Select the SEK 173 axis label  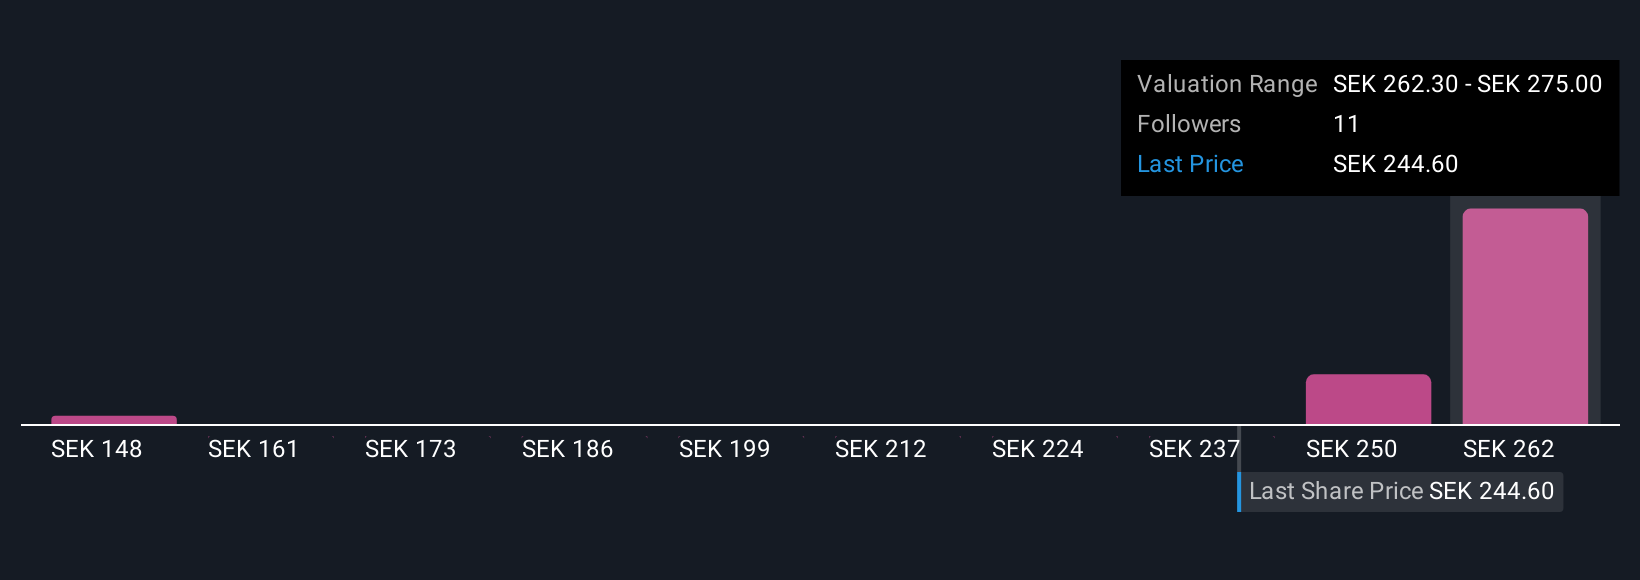point(410,449)
